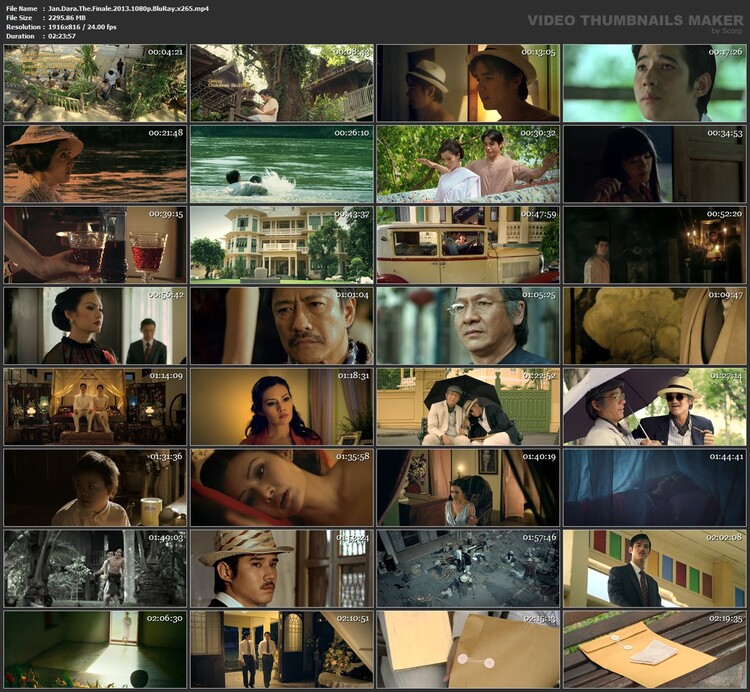The image size is (750, 692).
Task: Click the two men in doorway thumbnail 02:10:51
Action: point(281,649)
